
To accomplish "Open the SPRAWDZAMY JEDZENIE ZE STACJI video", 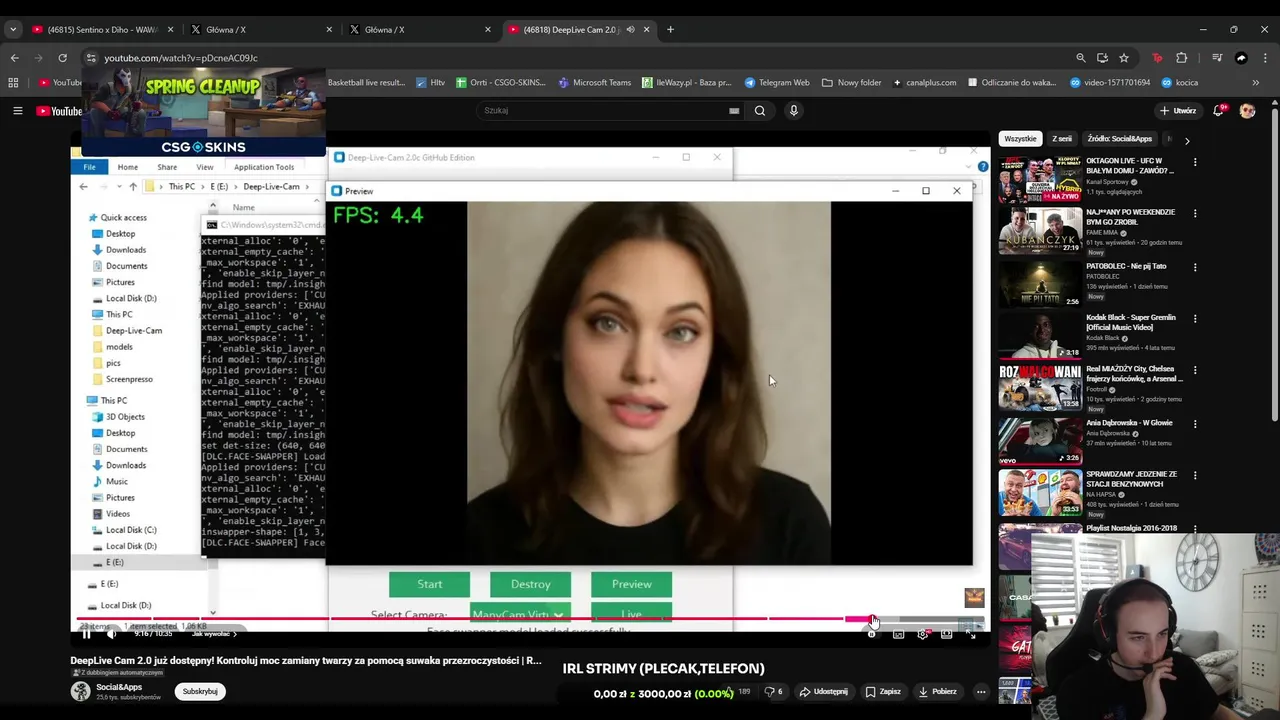I will pyautogui.click(x=1039, y=492).
